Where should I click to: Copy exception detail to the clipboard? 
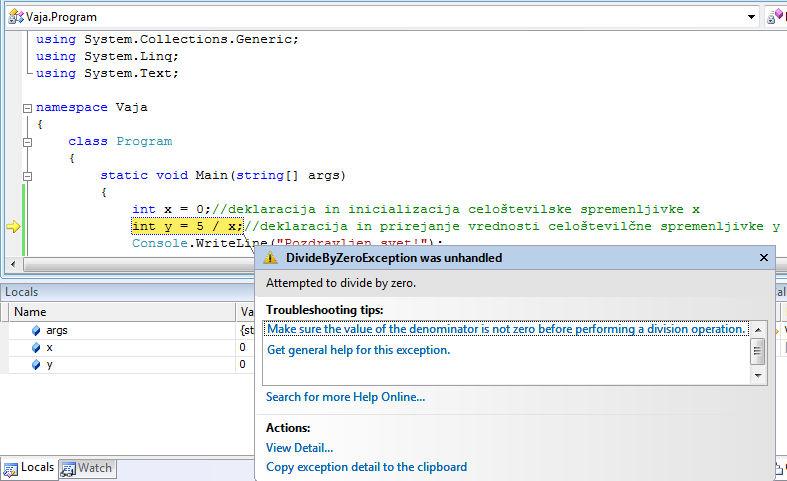click(x=366, y=467)
